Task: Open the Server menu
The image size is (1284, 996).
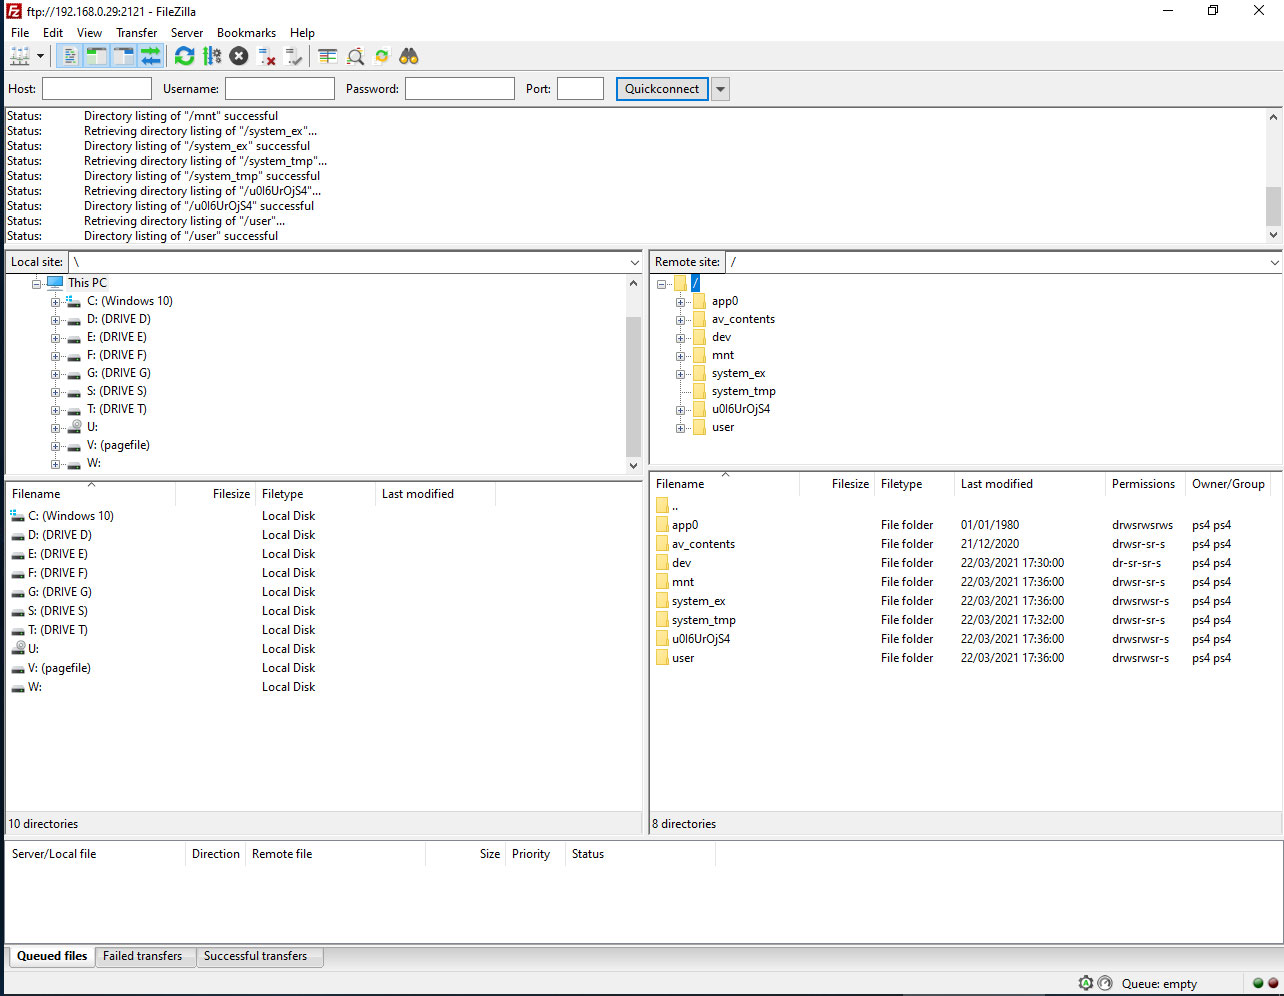Action: click(187, 33)
